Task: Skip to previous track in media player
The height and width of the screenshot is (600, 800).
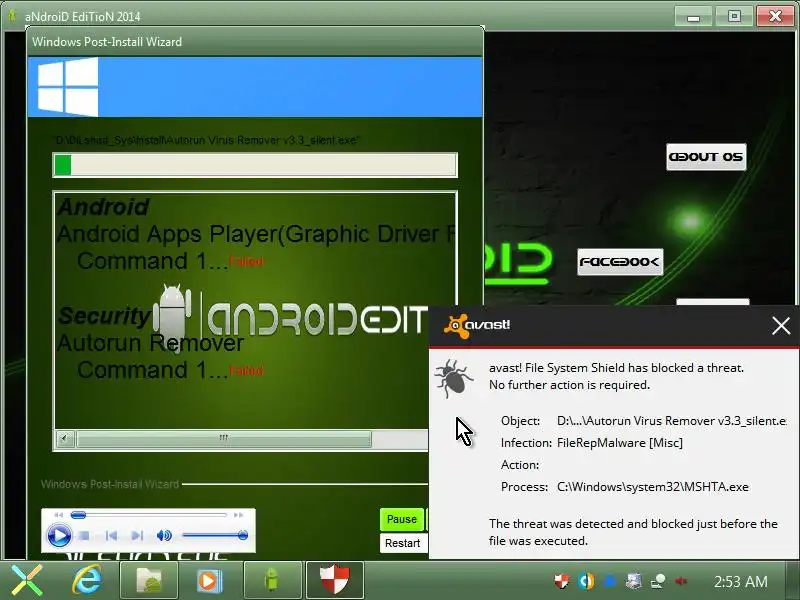Action: click(111, 535)
